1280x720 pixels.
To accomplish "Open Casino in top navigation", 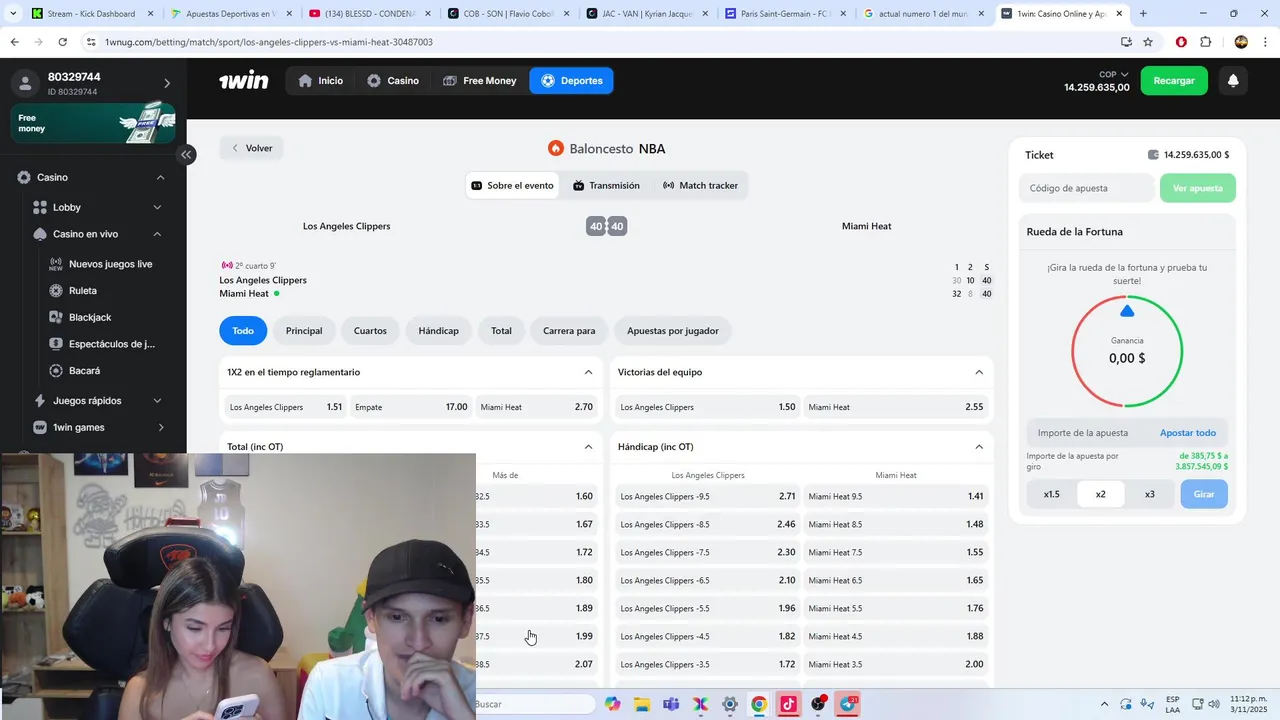I will coord(393,81).
